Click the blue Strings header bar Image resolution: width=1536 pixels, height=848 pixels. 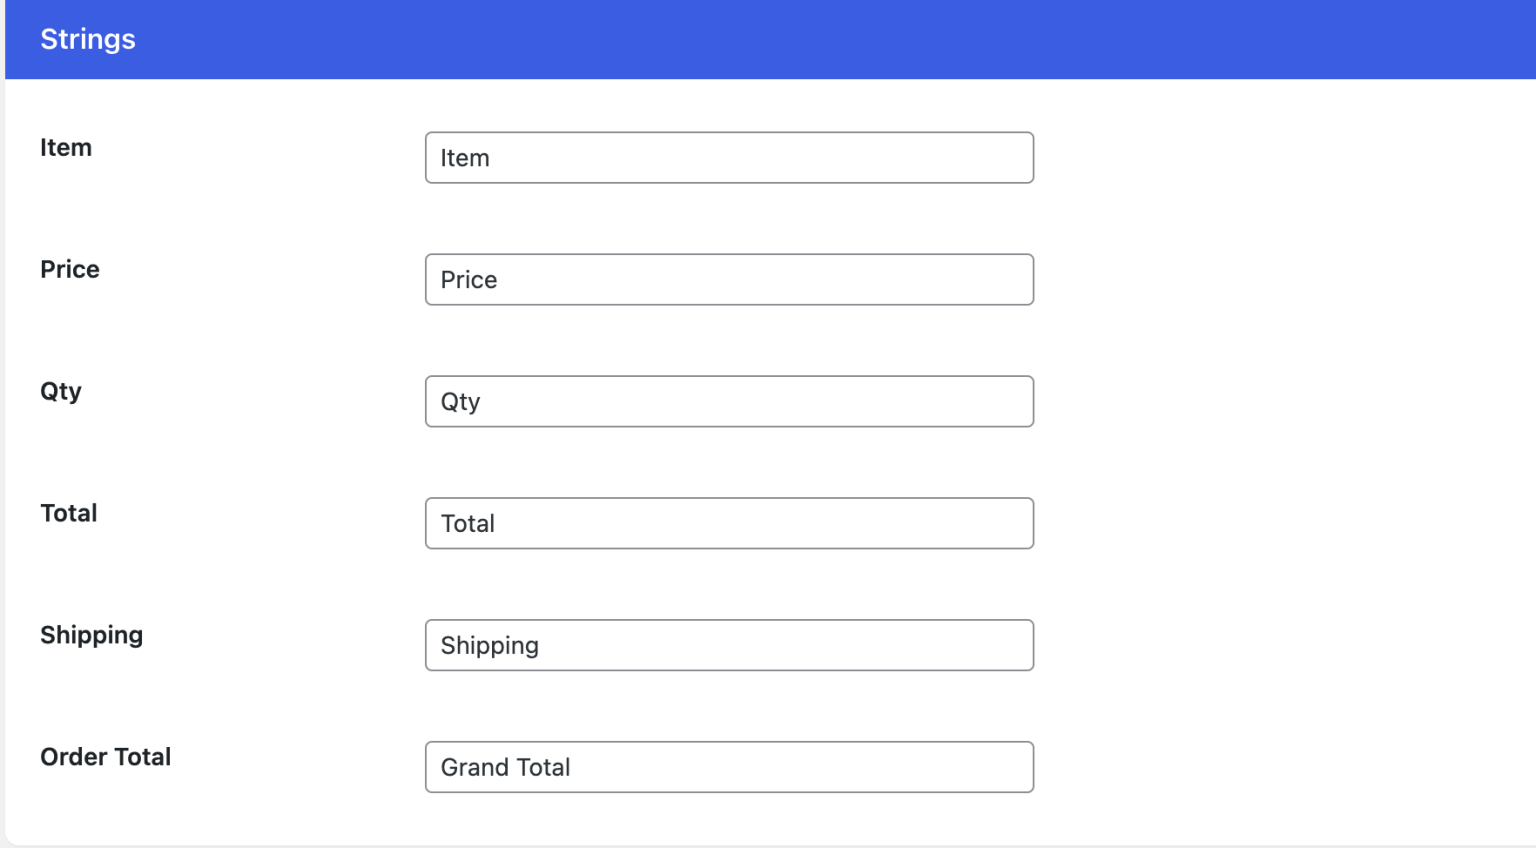pyautogui.click(x=700, y=39)
